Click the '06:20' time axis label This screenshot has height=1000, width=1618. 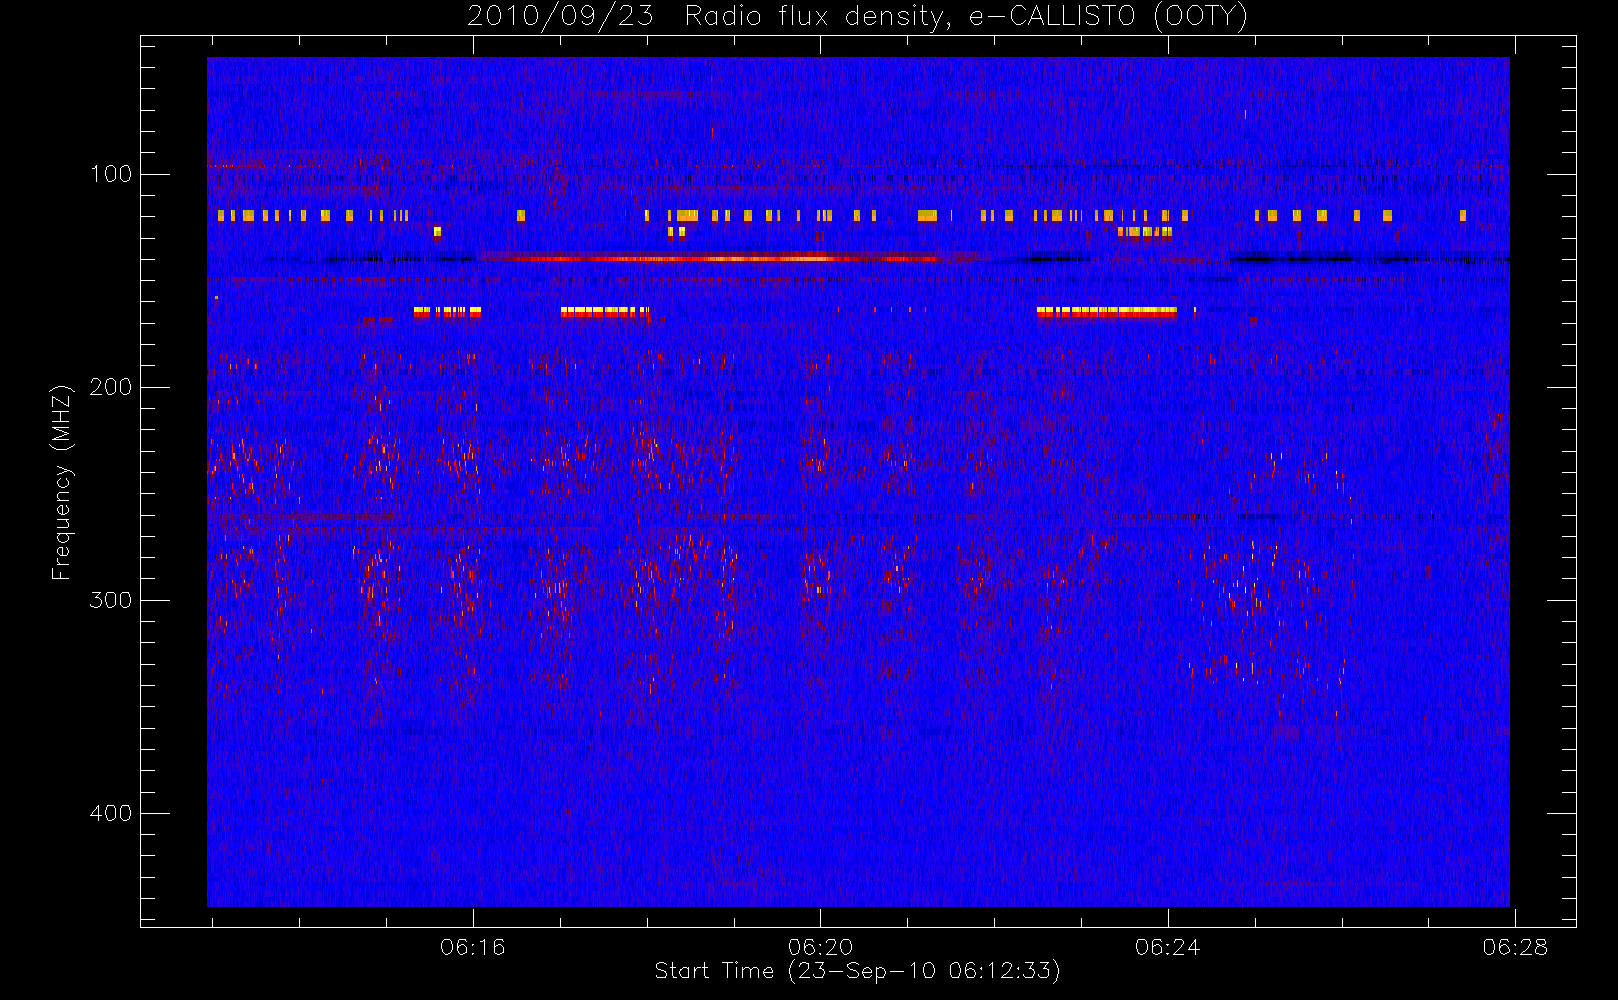click(x=820, y=947)
